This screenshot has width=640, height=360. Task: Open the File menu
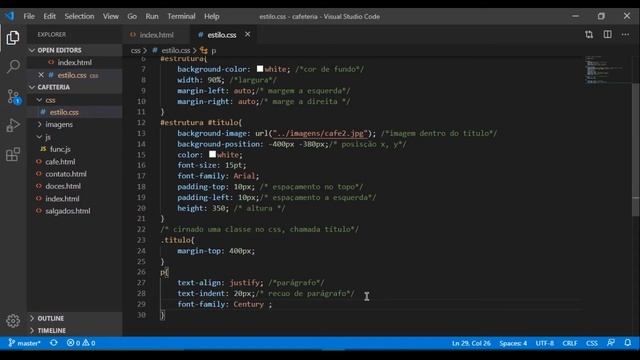[29, 16]
